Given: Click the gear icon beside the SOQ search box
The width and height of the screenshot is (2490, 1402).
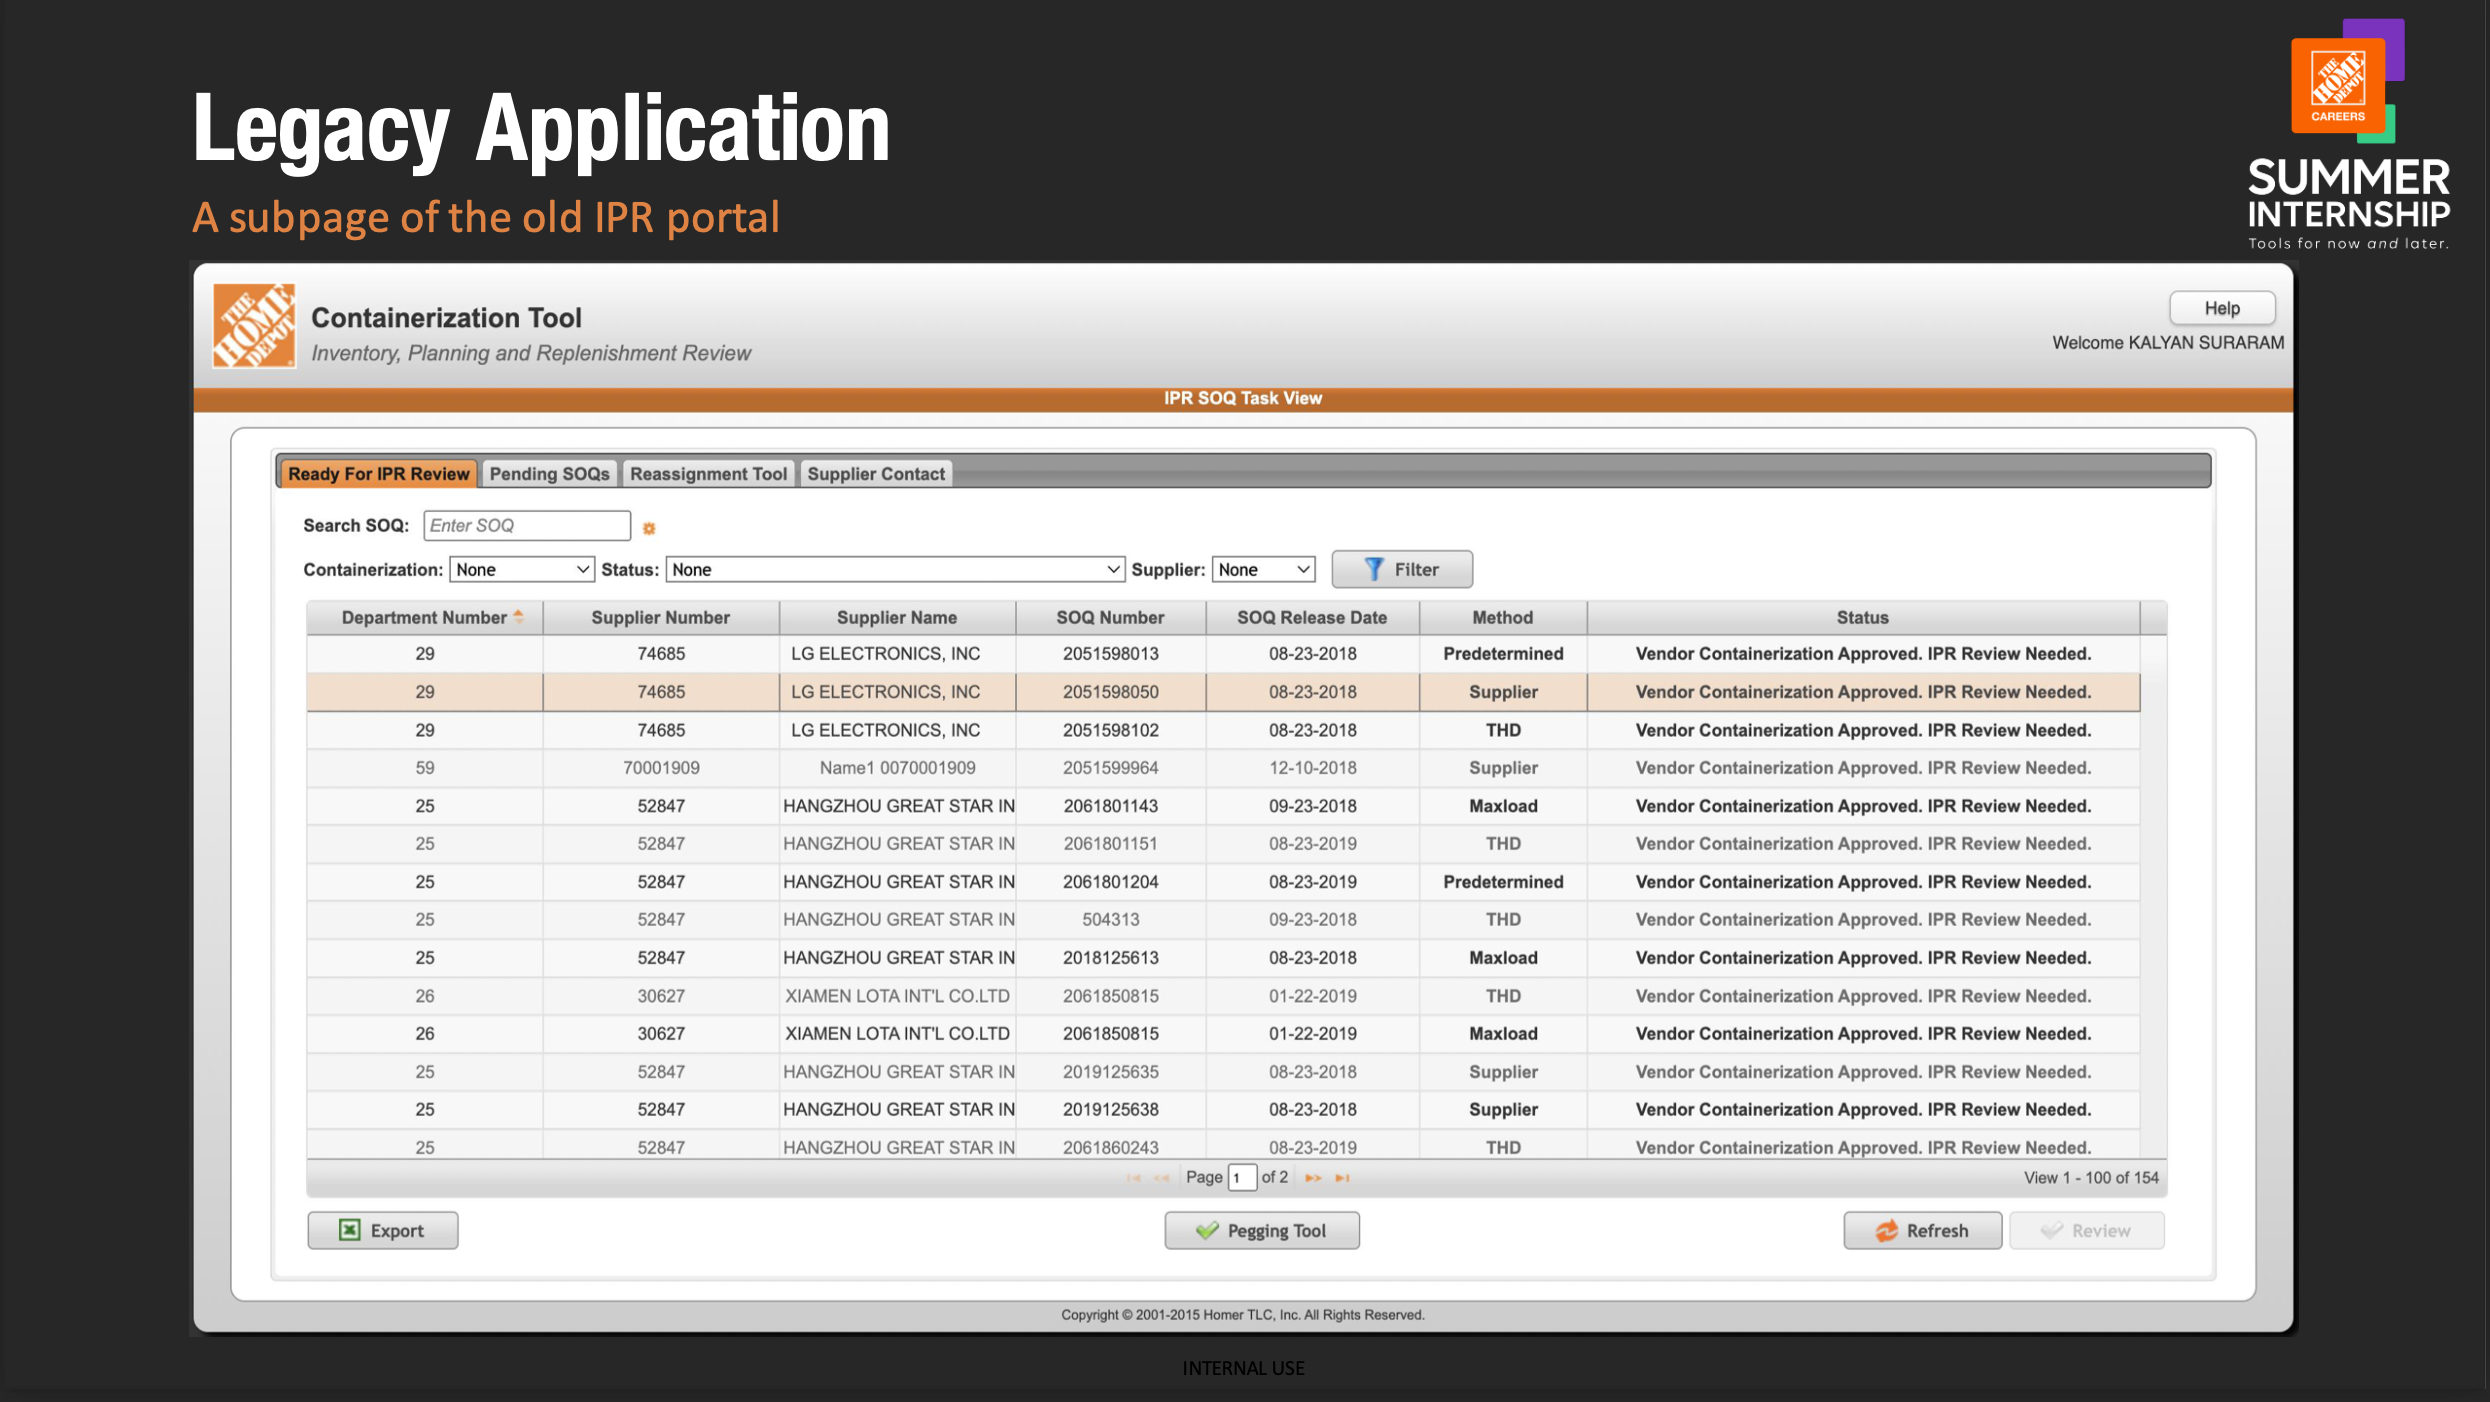Looking at the screenshot, I should pos(650,527).
